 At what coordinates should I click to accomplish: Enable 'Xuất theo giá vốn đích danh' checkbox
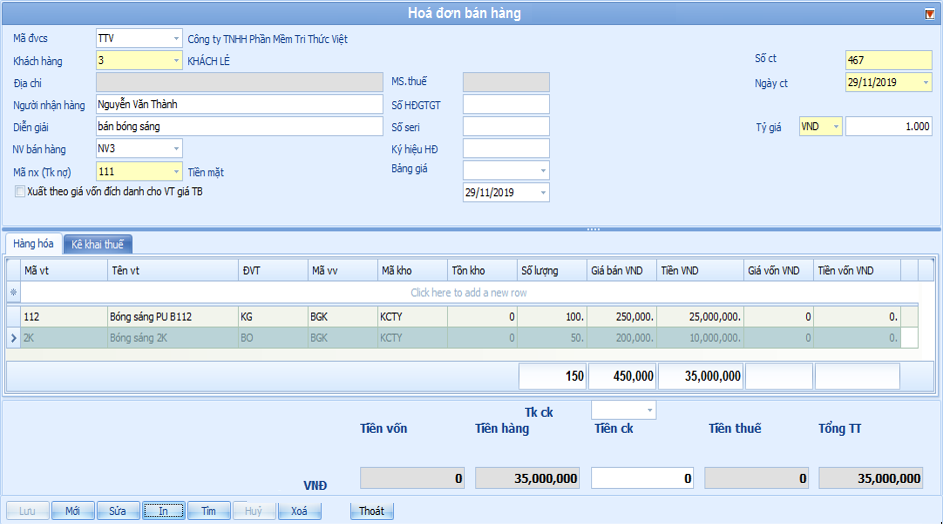click(x=20, y=191)
